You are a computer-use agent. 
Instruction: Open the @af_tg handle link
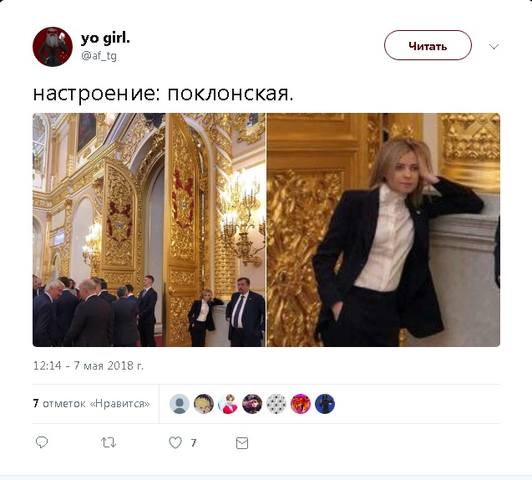coord(99,56)
